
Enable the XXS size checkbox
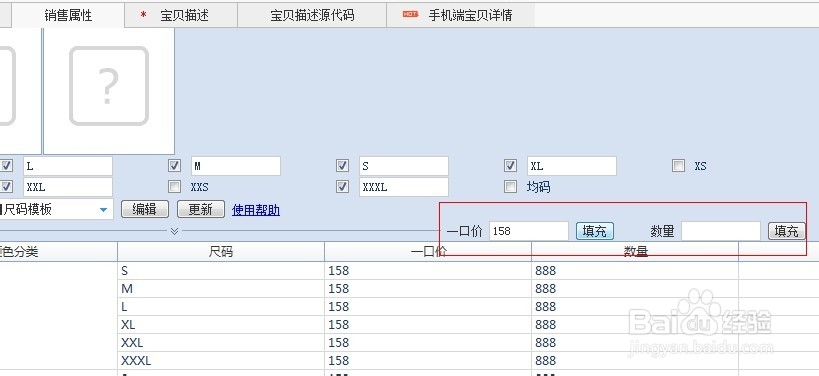tap(174, 186)
